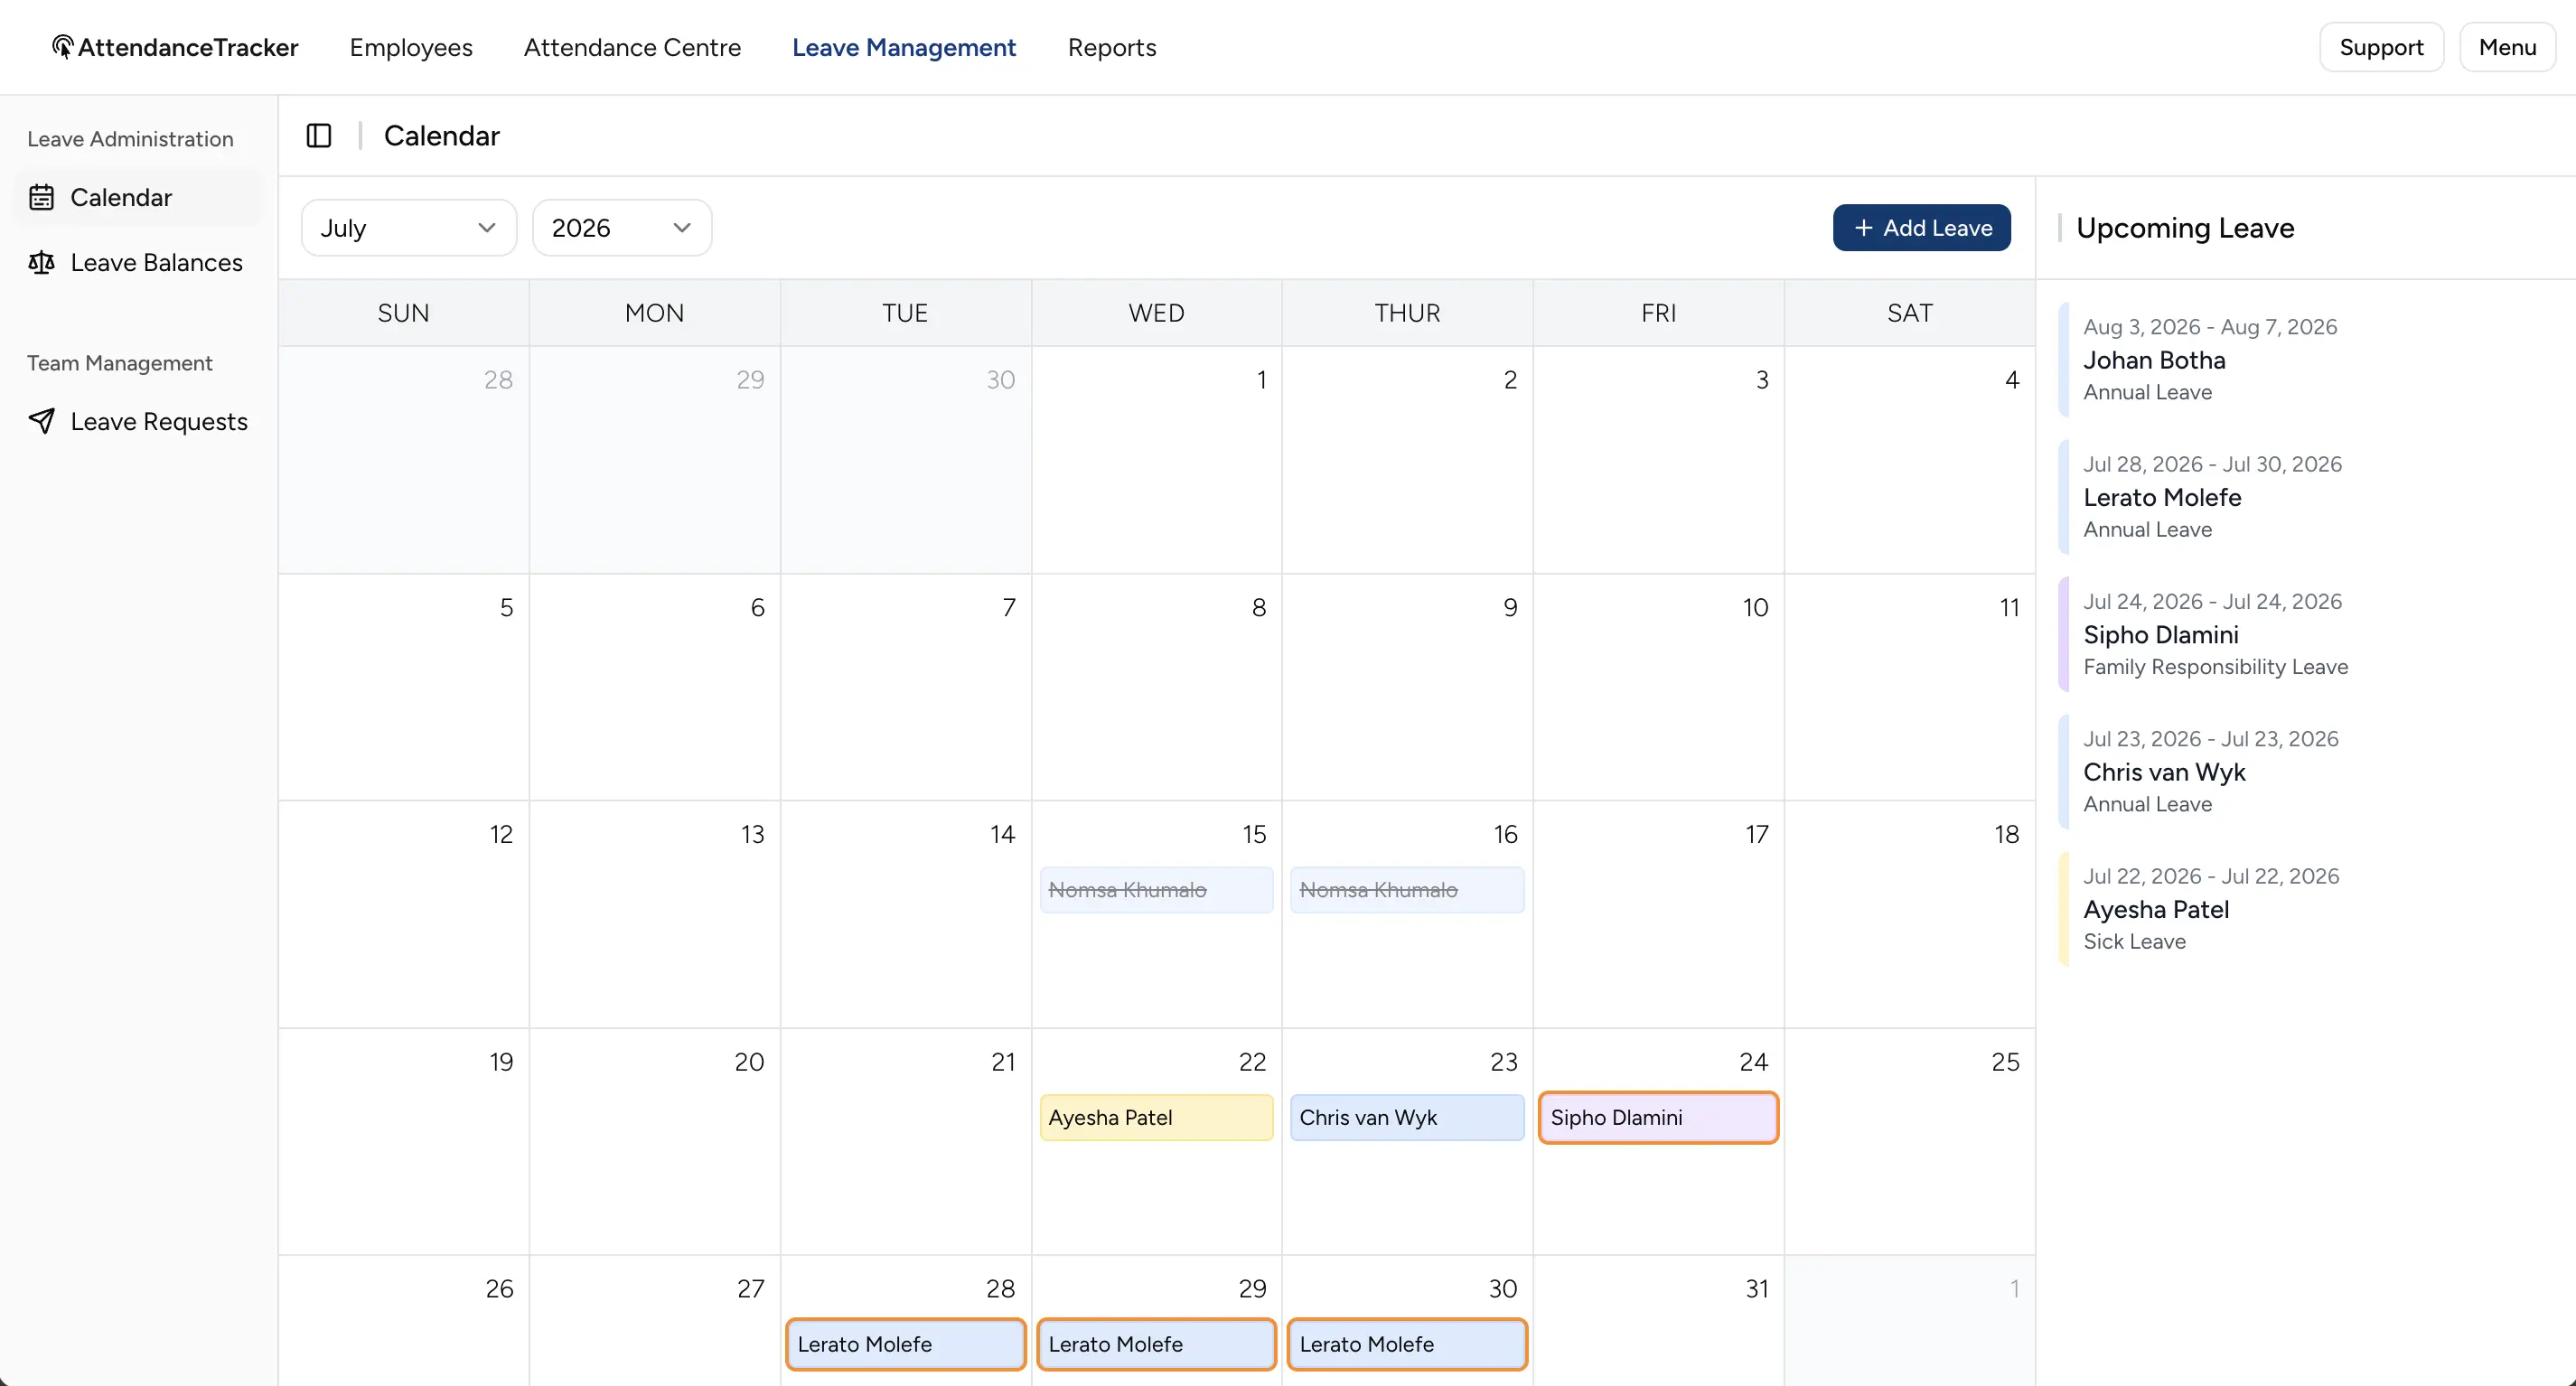
Task: Click the 'Jul 28, 2026 - Jul 30, 2026' date
Action: (2212, 464)
